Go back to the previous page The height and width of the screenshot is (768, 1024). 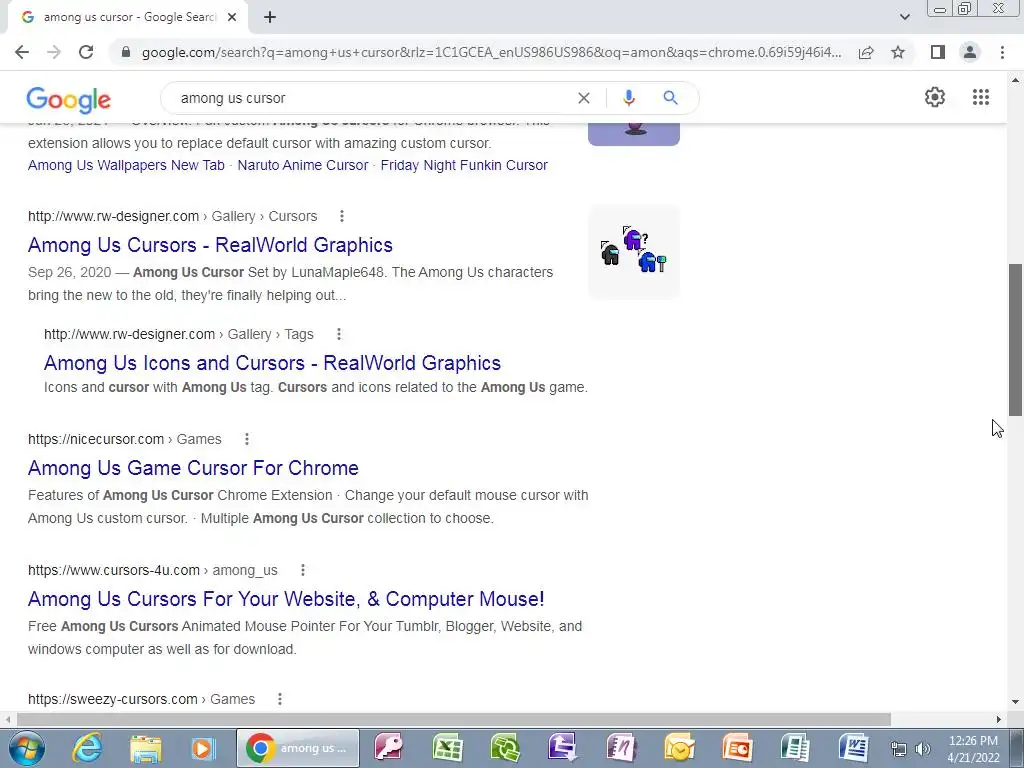[x=22, y=52]
